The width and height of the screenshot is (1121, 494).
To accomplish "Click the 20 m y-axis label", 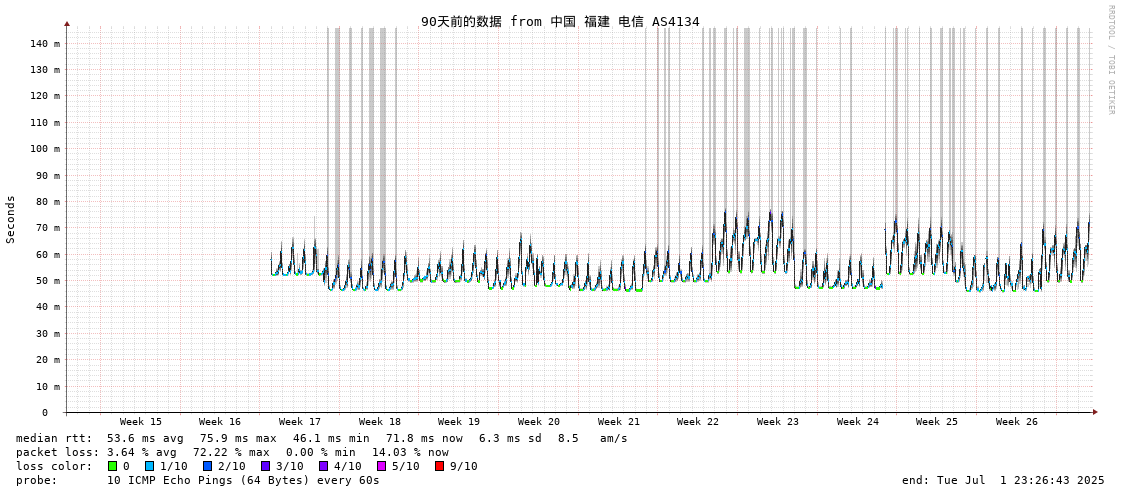I will point(48,360).
